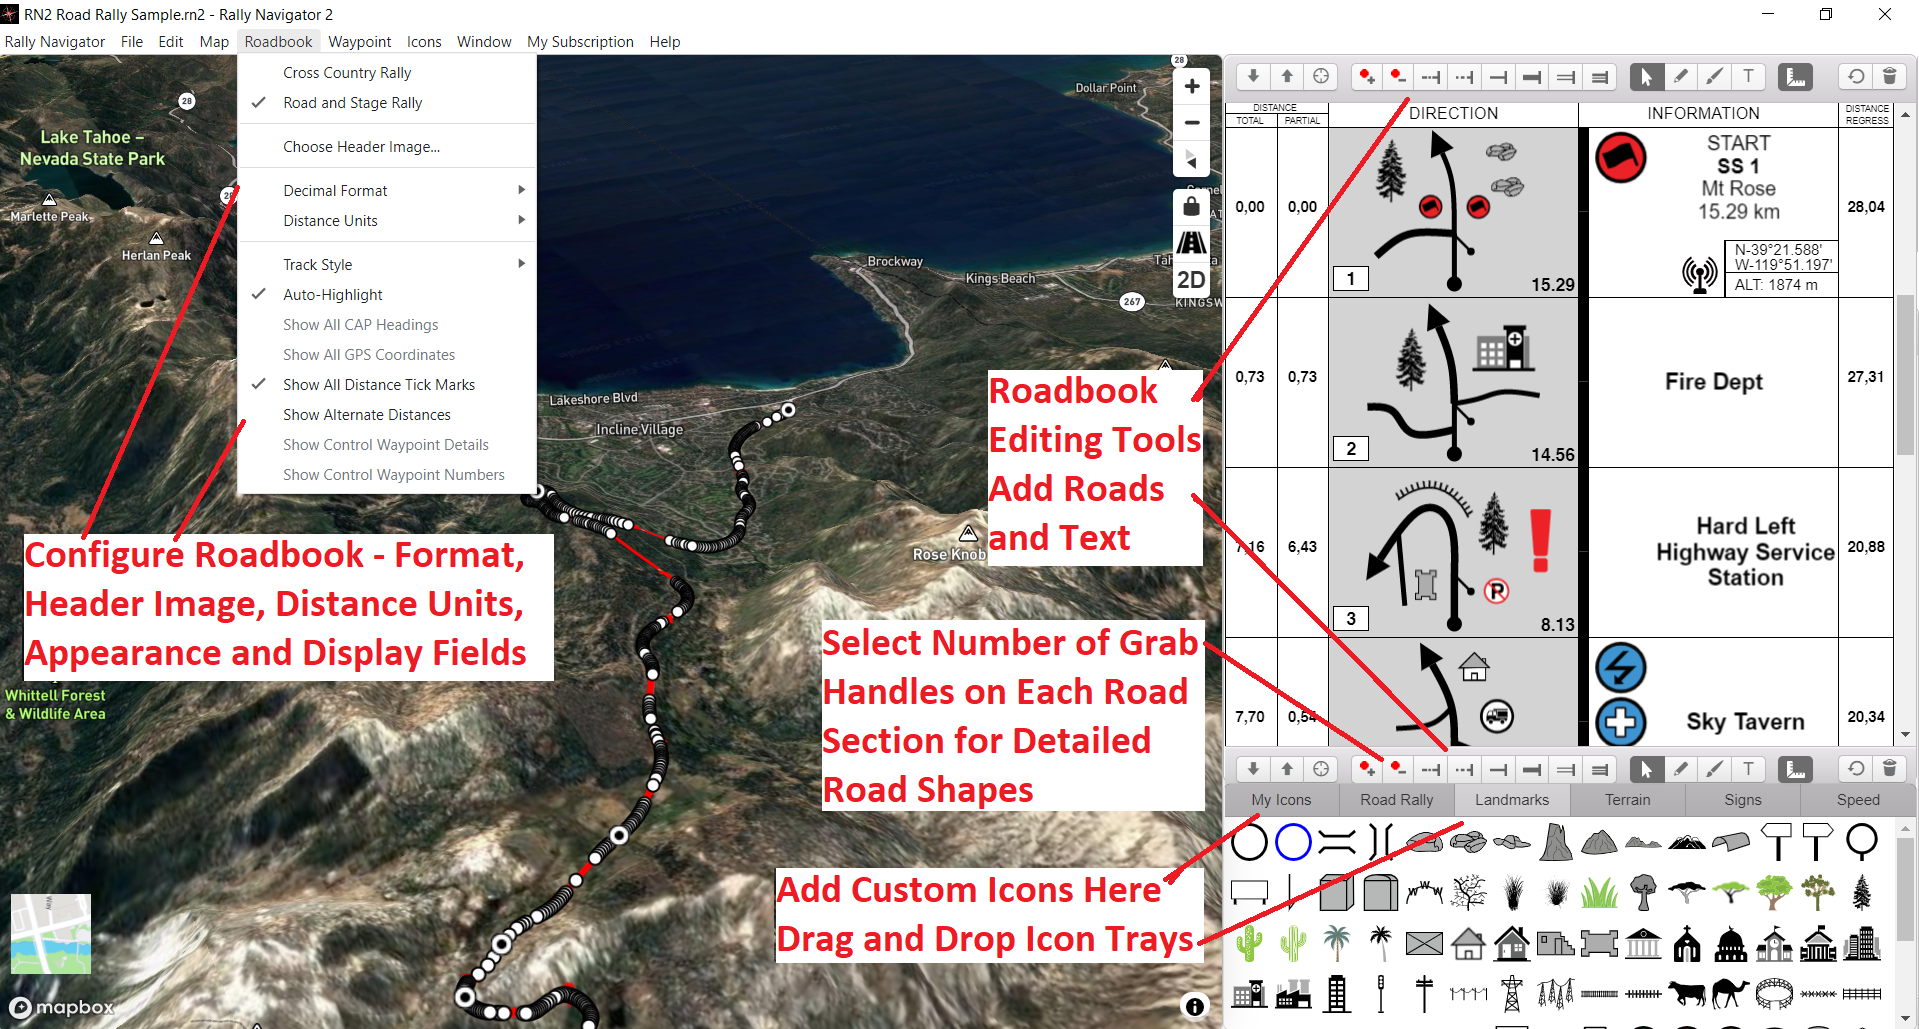The height and width of the screenshot is (1029, 1919).
Task: Select roadbook row 2 Fire Dept
Action: (x=1560, y=382)
